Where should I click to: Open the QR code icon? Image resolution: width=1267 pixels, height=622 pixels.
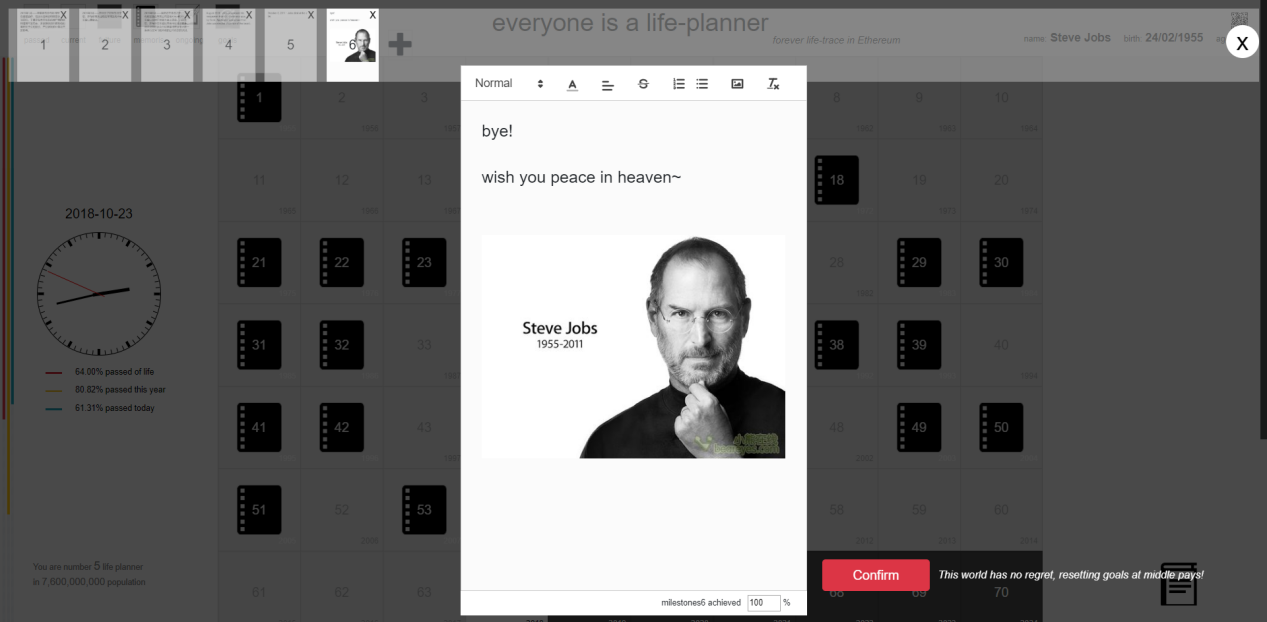tap(1239, 20)
